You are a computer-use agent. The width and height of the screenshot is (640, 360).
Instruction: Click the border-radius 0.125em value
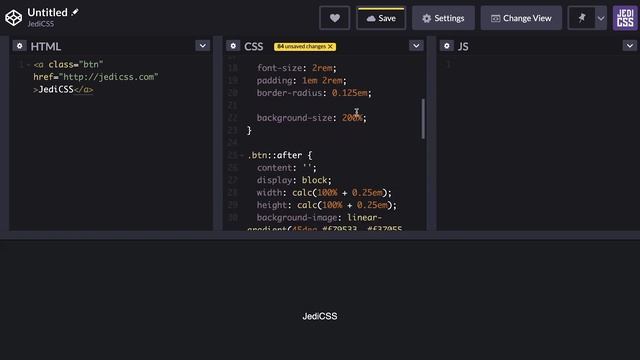click(349, 93)
